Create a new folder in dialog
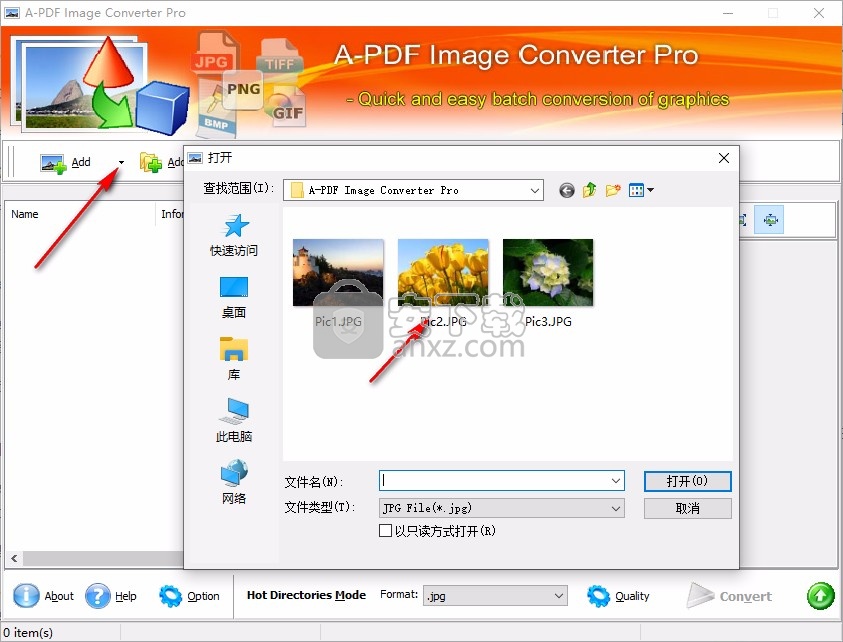Image resolution: width=843 pixels, height=642 pixels. pyautogui.click(x=613, y=190)
